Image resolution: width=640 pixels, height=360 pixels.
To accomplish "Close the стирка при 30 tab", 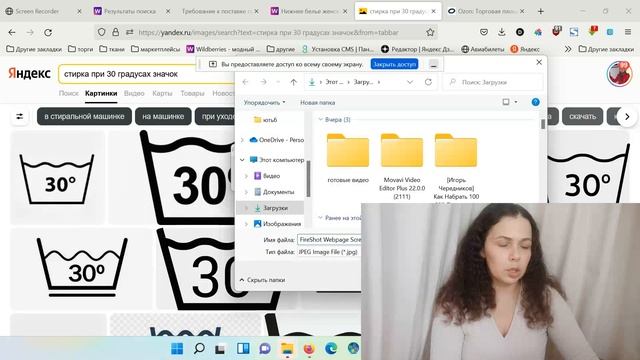I will pyautogui.click(x=434, y=11).
